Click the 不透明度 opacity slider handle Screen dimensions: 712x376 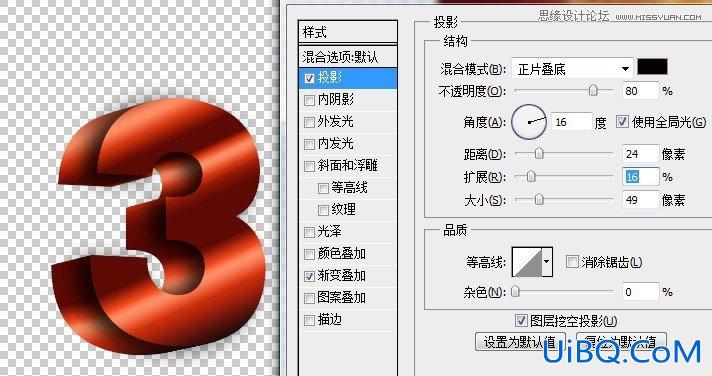[593, 90]
